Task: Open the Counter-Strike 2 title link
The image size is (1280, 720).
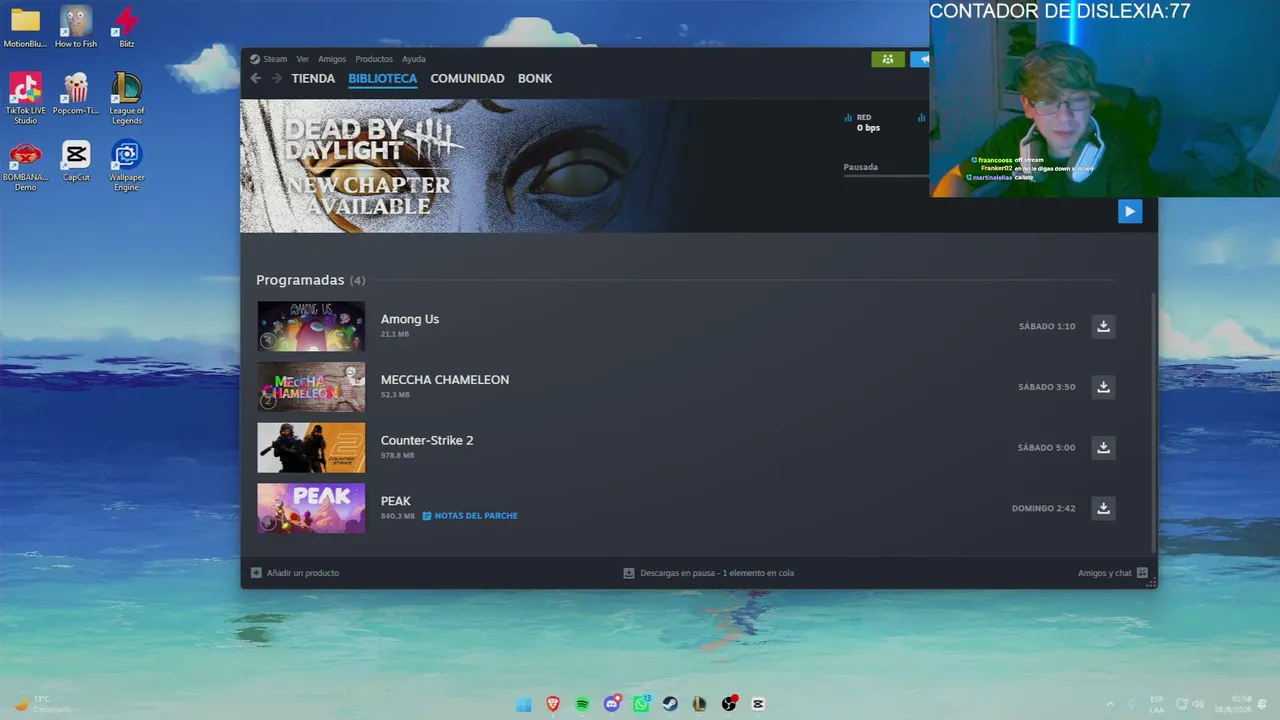Action: click(427, 440)
